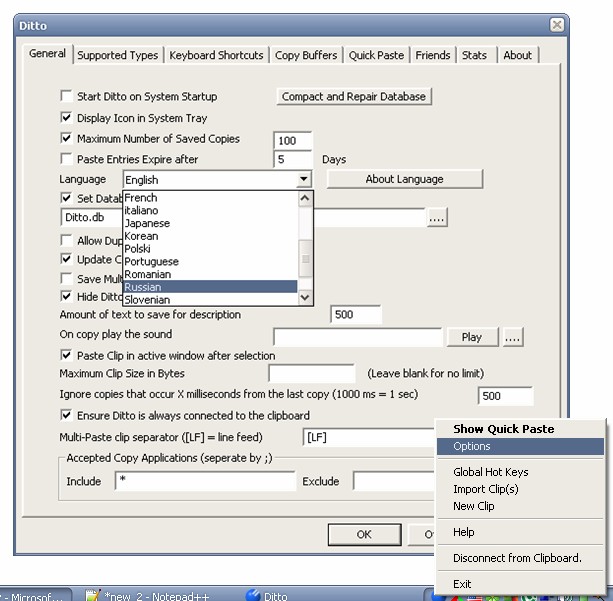Image resolution: width=613 pixels, height=601 pixels.
Task: Click the Multi-Paste clip separator field
Action: 369,437
